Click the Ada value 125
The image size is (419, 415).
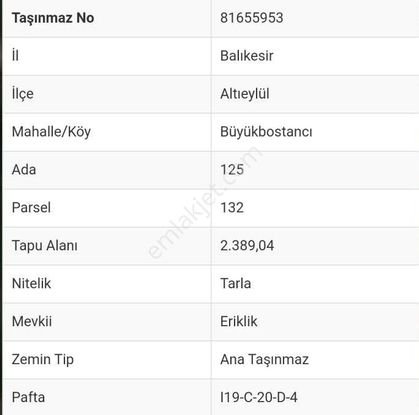(x=232, y=170)
